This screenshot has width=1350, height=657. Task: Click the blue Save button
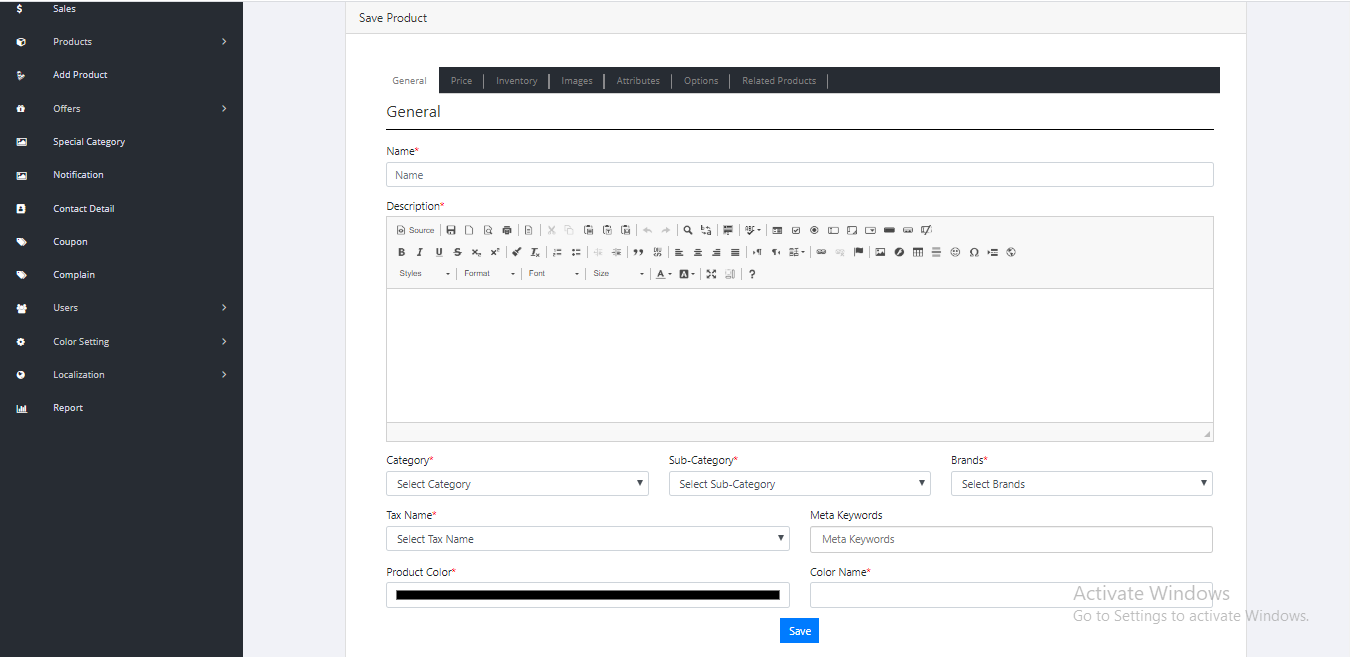tap(799, 631)
